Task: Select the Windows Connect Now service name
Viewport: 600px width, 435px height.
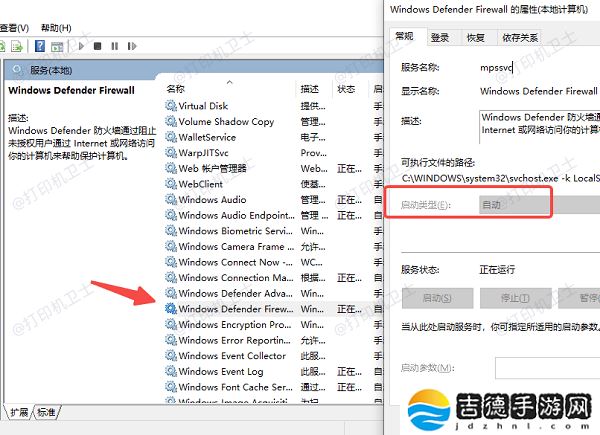Action: (235, 262)
